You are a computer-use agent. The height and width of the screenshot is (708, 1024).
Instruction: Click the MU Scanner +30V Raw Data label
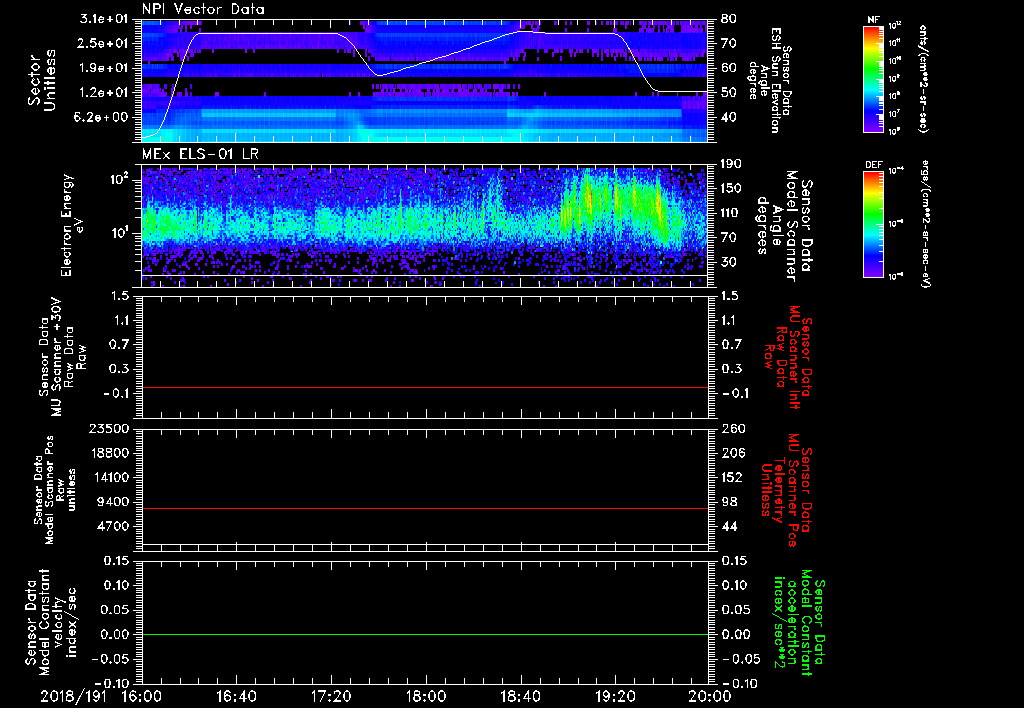pyautogui.click(x=63, y=357)
